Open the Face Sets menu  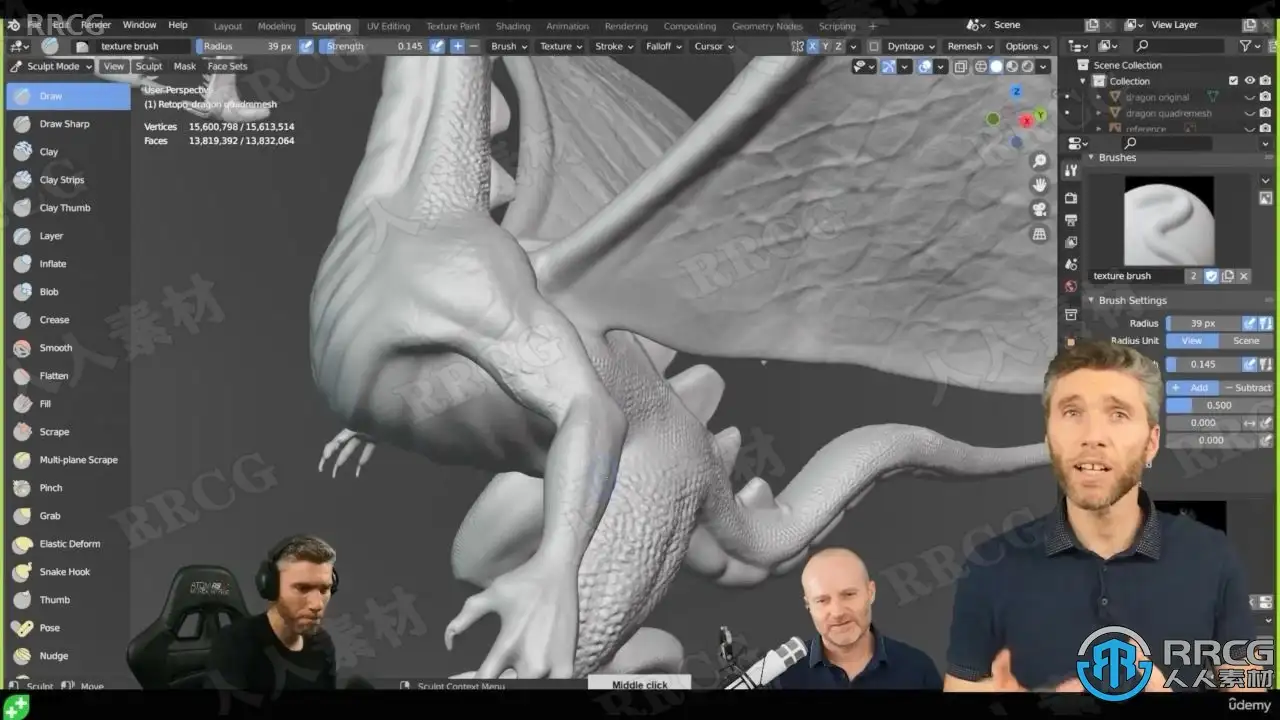click(227, 66)
